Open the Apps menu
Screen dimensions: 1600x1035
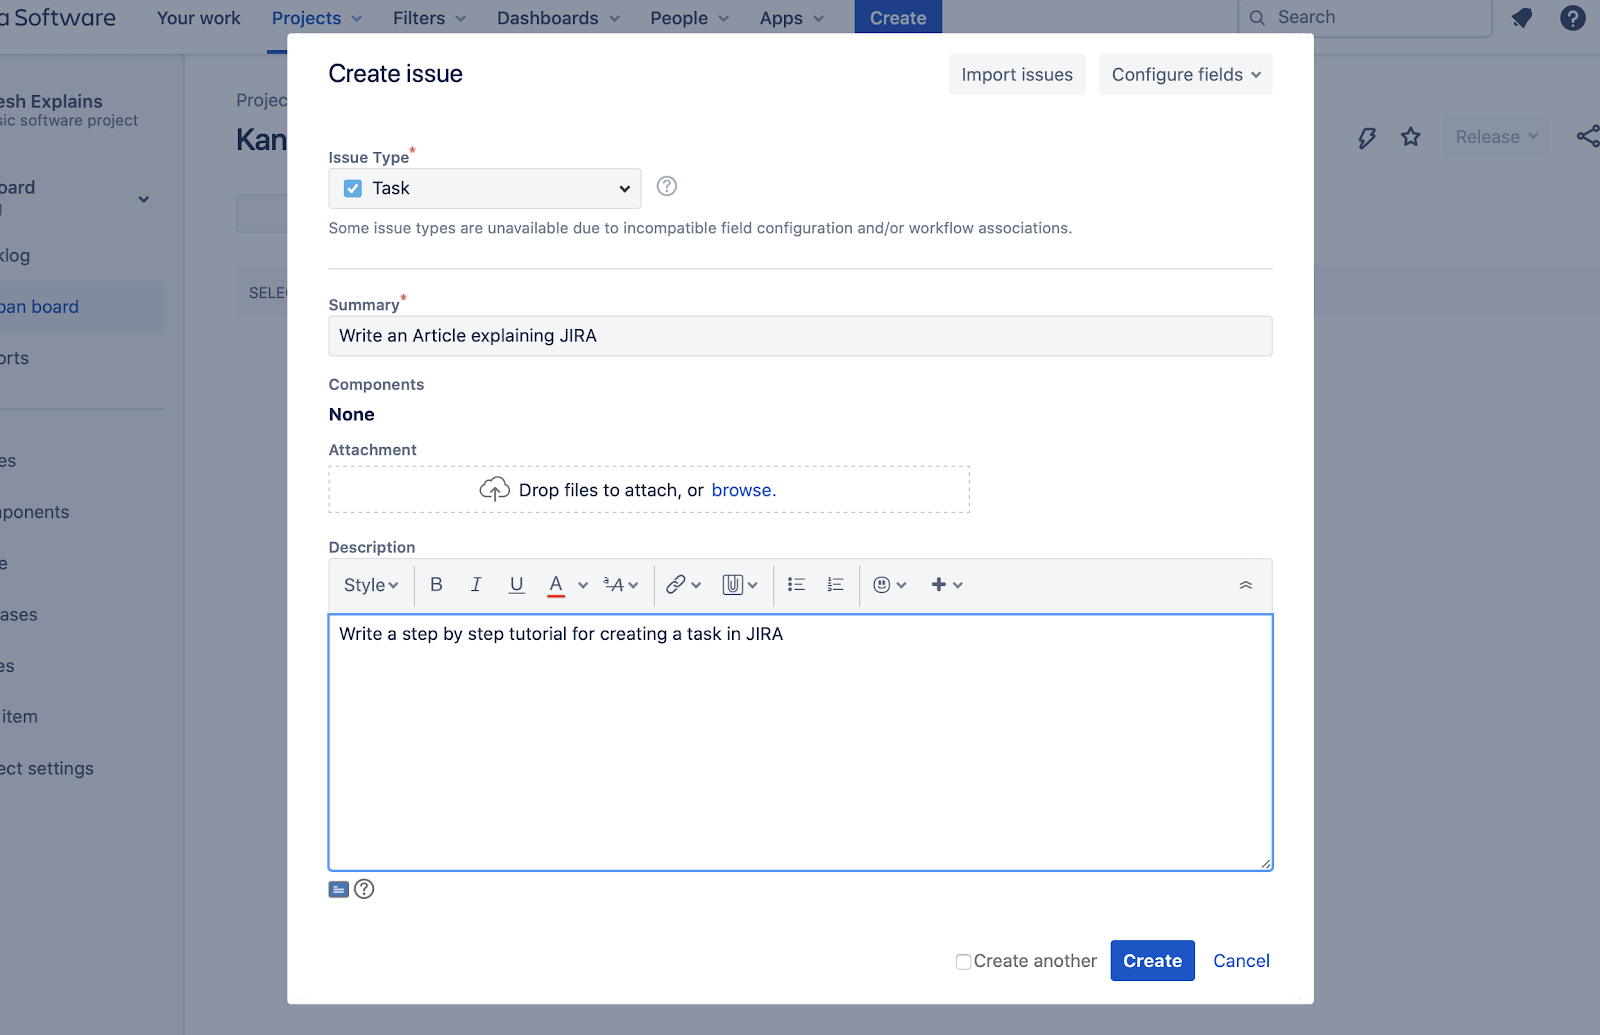click(792, 18)
